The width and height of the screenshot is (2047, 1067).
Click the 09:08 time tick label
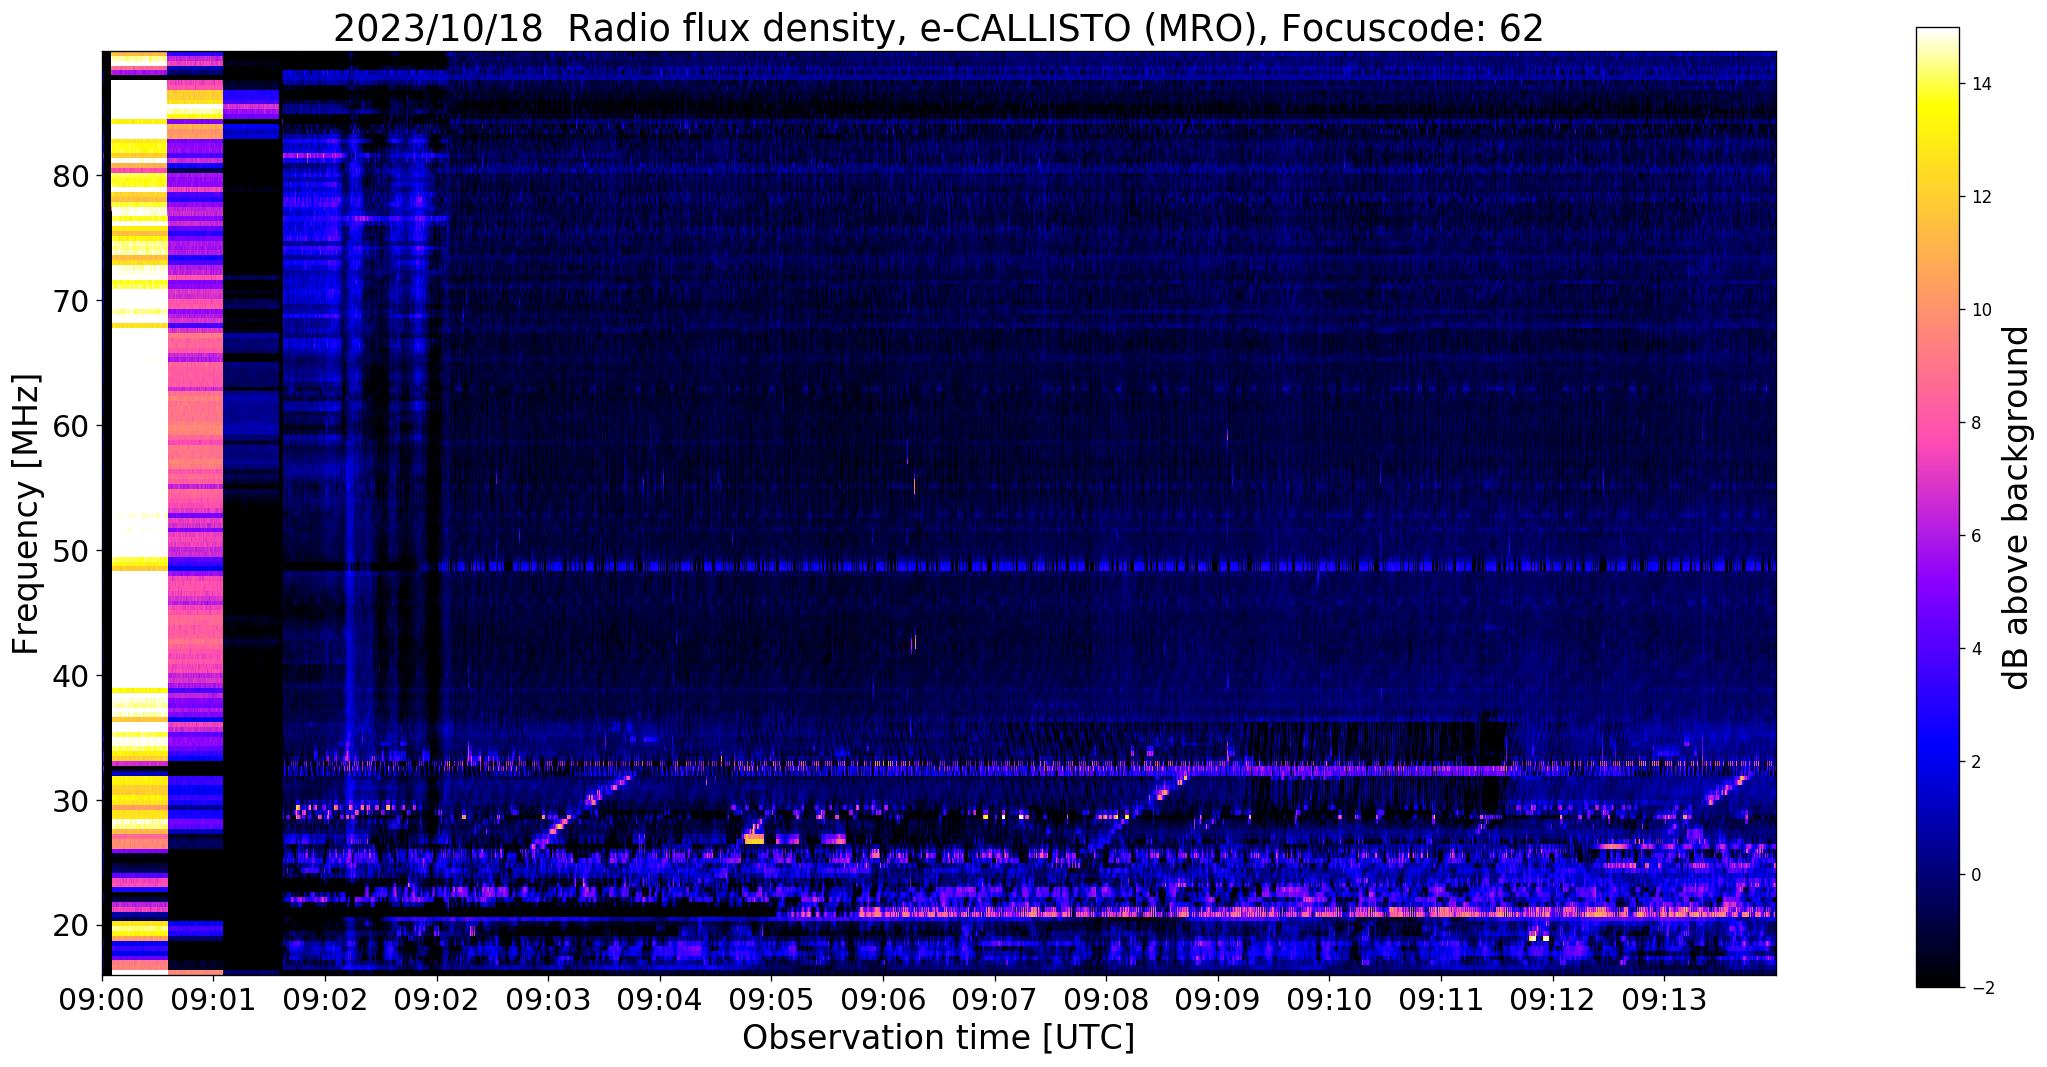click(x=1106, y=999)
